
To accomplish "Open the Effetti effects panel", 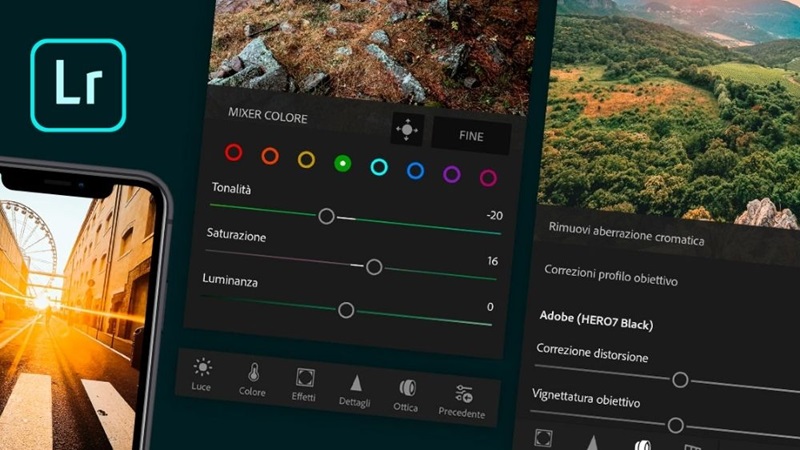I will click(x=304, y=385).
